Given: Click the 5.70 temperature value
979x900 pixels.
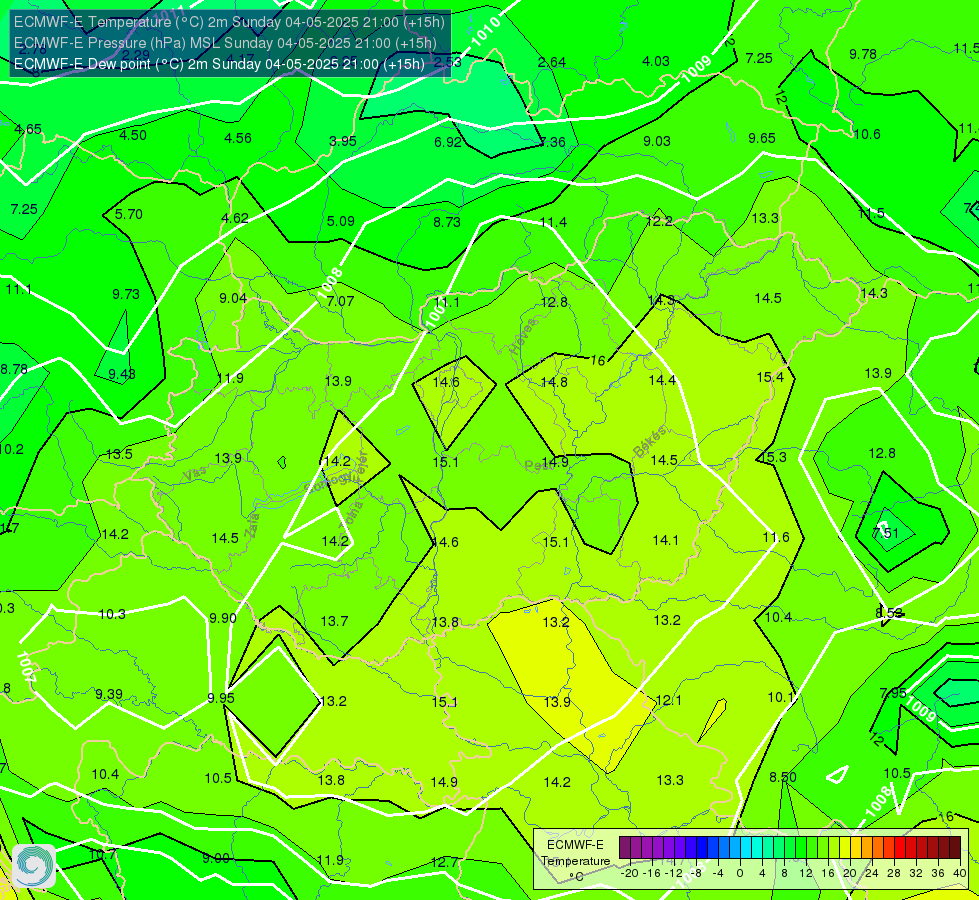Looking at the screenshot, I should pyautogui.click(x=129, y=214).
